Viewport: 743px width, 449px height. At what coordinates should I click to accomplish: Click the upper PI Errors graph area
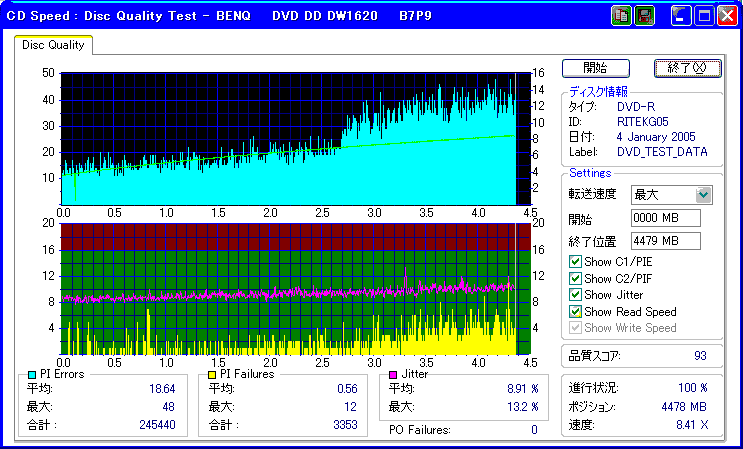pos(296,139)
